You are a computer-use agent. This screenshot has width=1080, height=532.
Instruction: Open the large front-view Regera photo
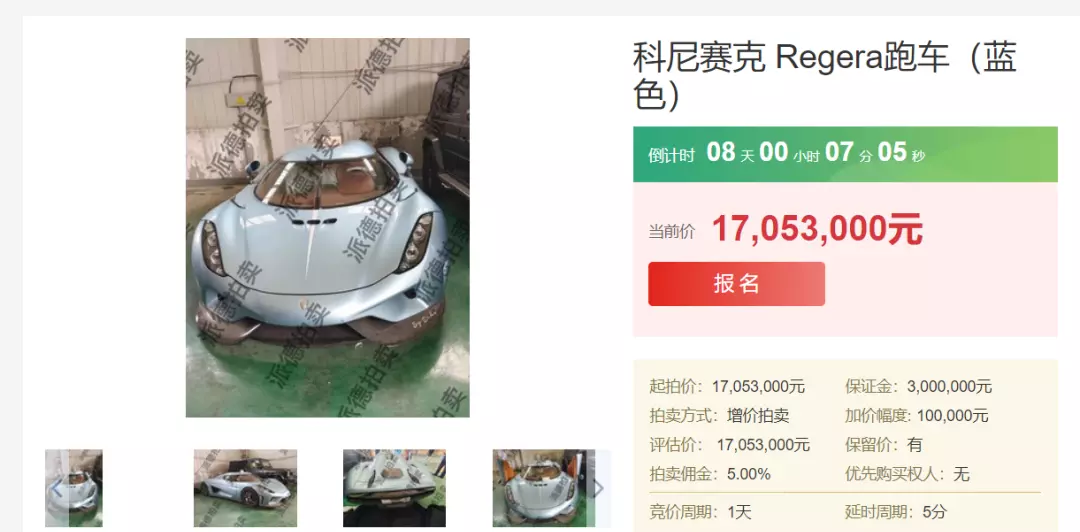(328, 227)
